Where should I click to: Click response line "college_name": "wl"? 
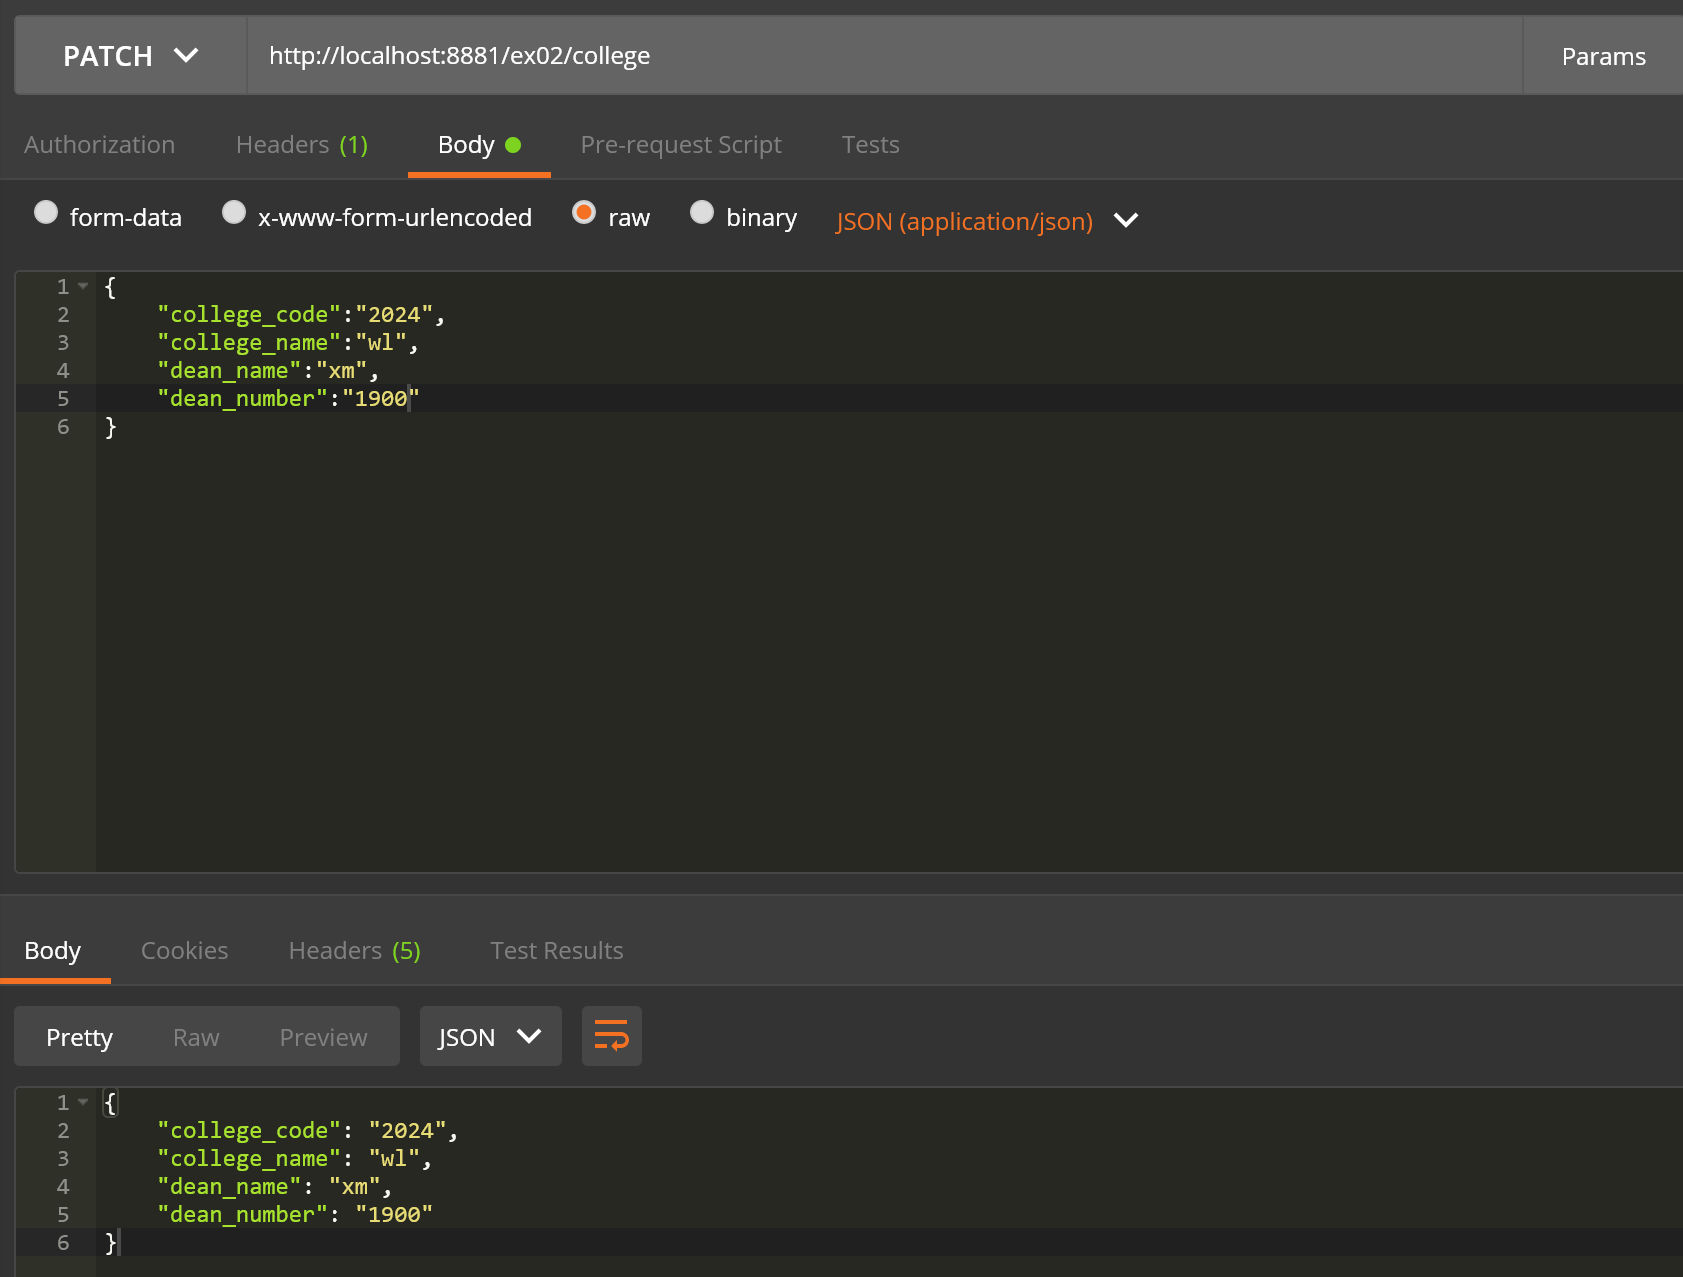[x=294, y=1158]
